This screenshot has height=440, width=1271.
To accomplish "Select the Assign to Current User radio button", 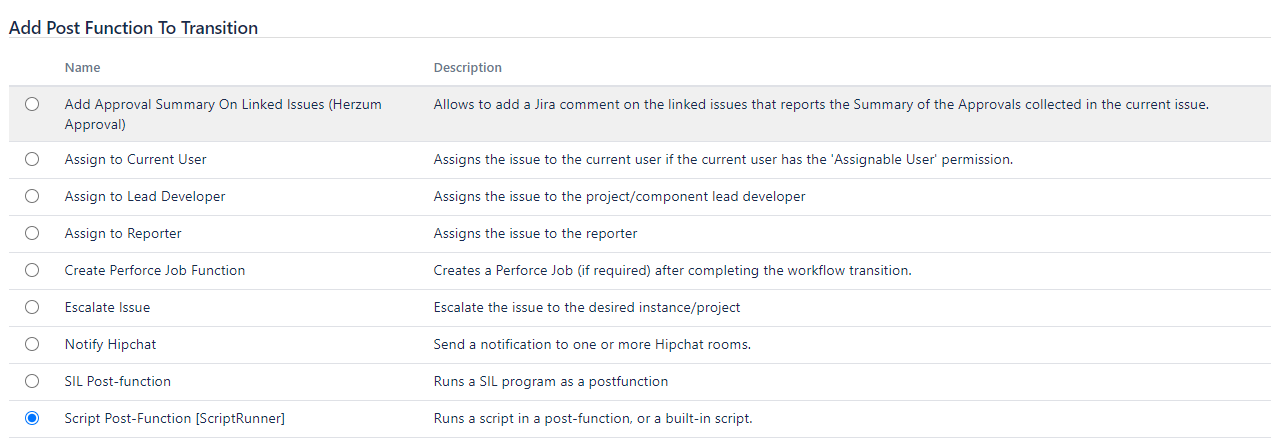I will point(32,159).
